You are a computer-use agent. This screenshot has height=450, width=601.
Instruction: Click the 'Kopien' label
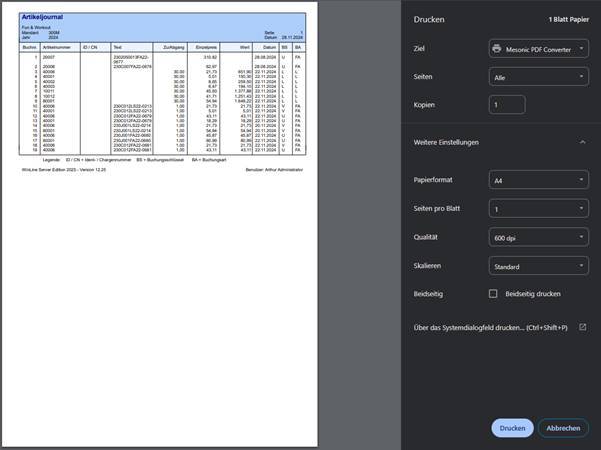click(x=424, y=105)
